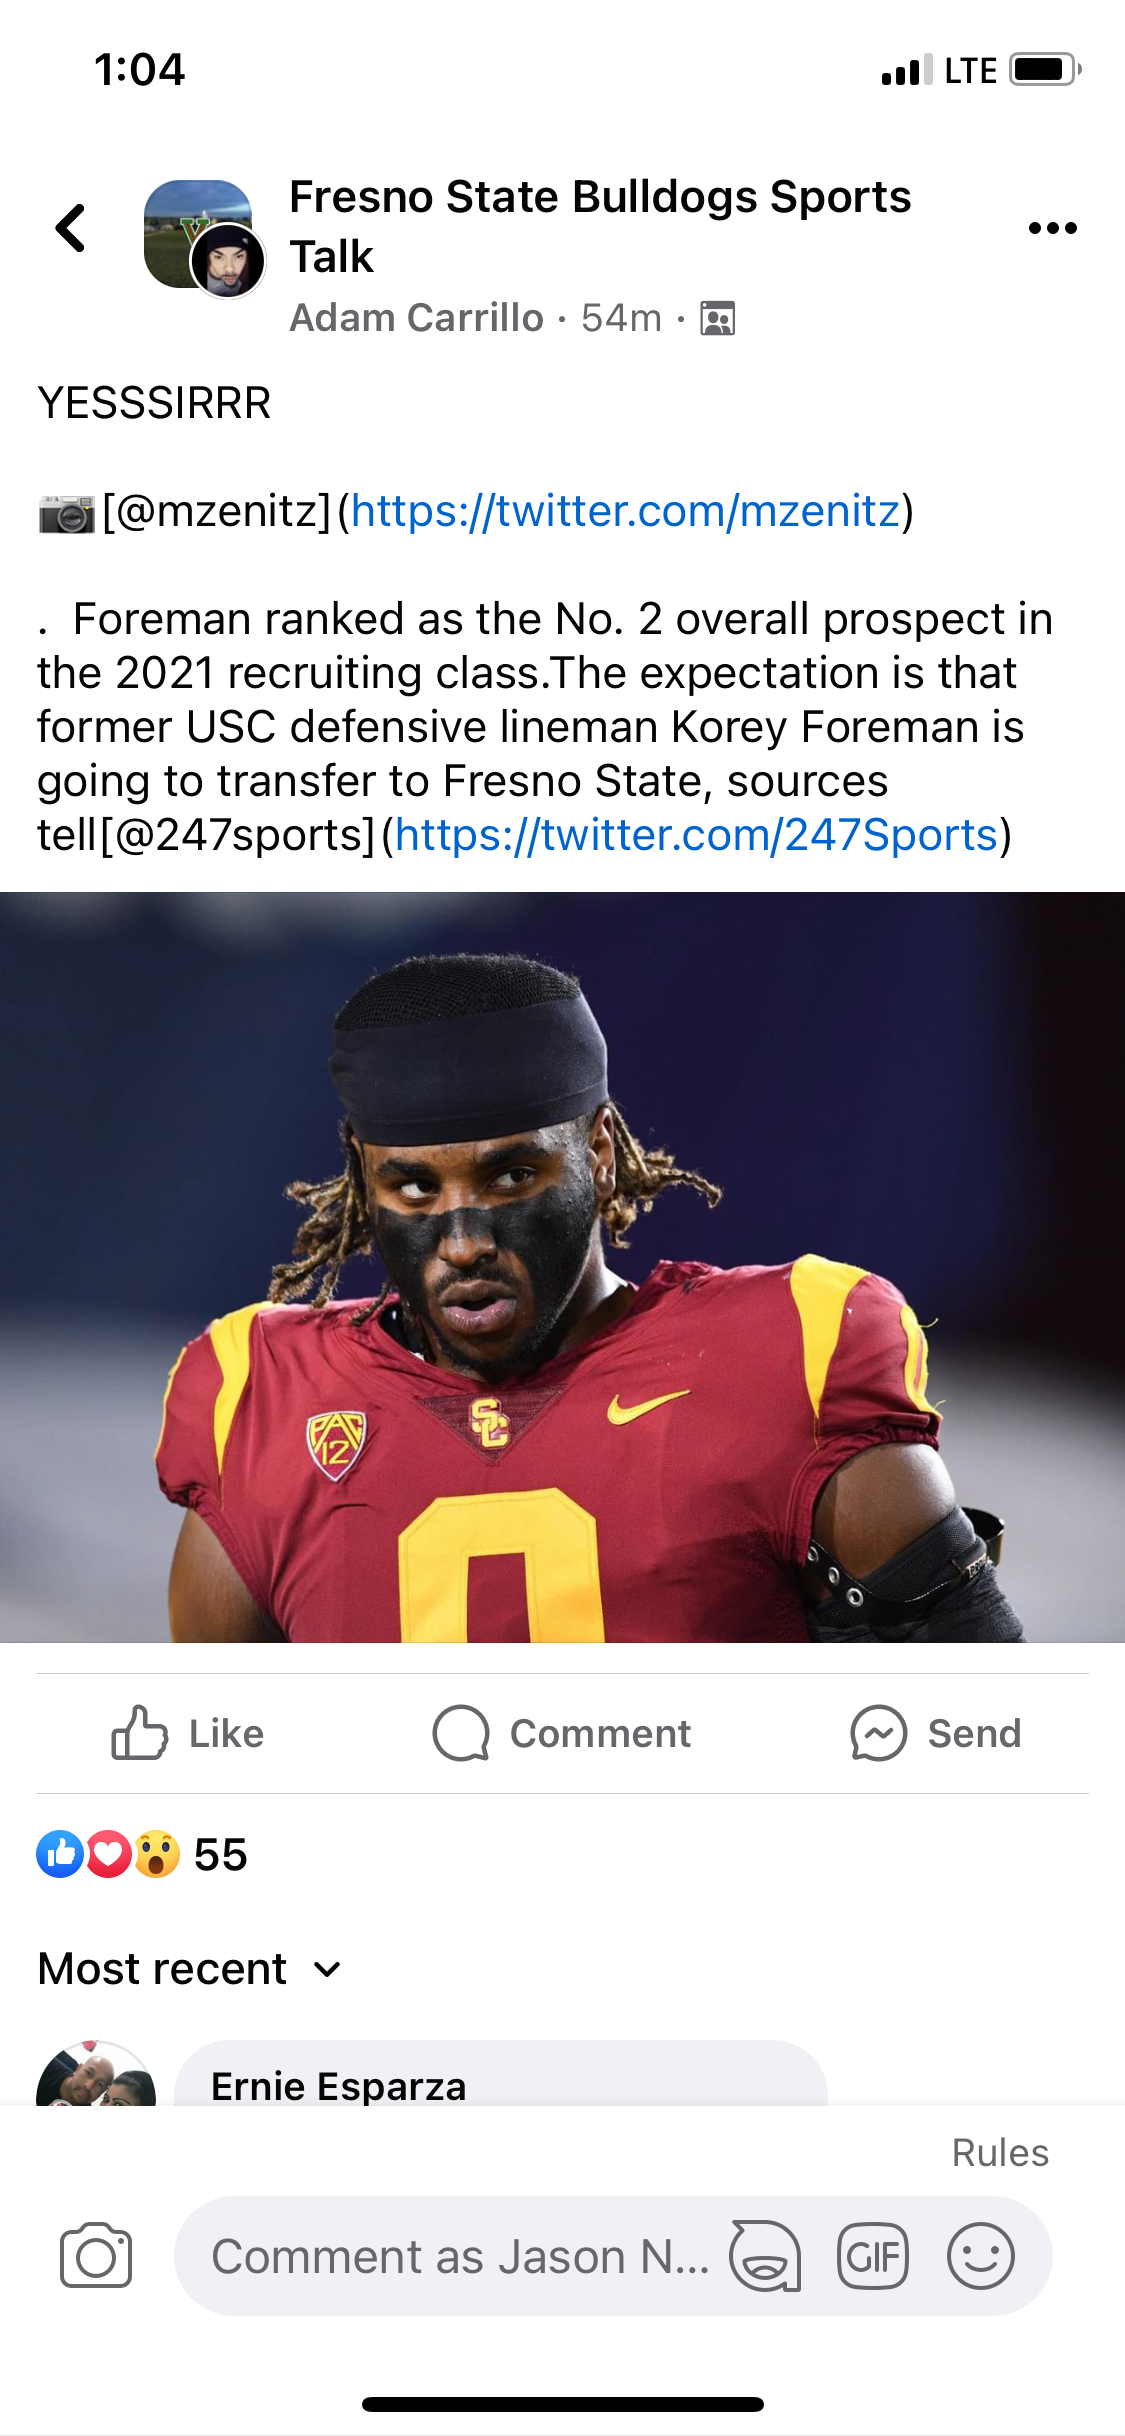Open the twitter.com/mzenitz link
1125x2436 pixels.
(x=627, y=512)
